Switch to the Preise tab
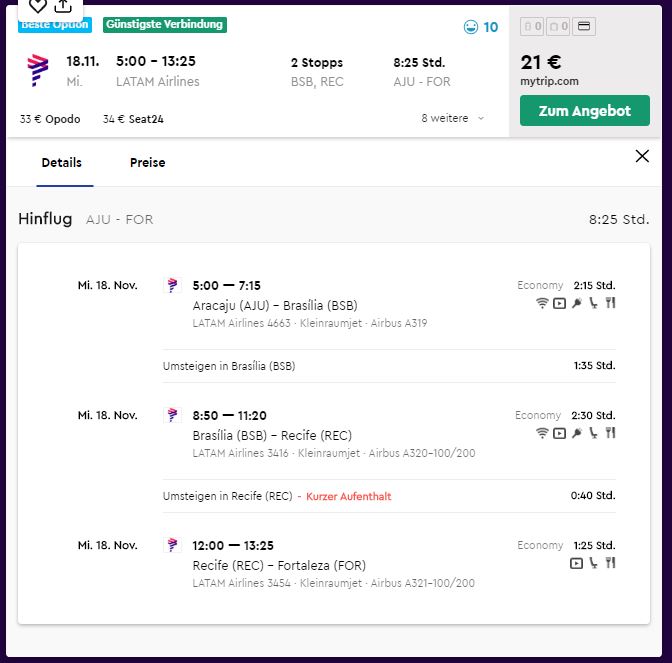Screen dimensions: 672x663 (147, 162)
